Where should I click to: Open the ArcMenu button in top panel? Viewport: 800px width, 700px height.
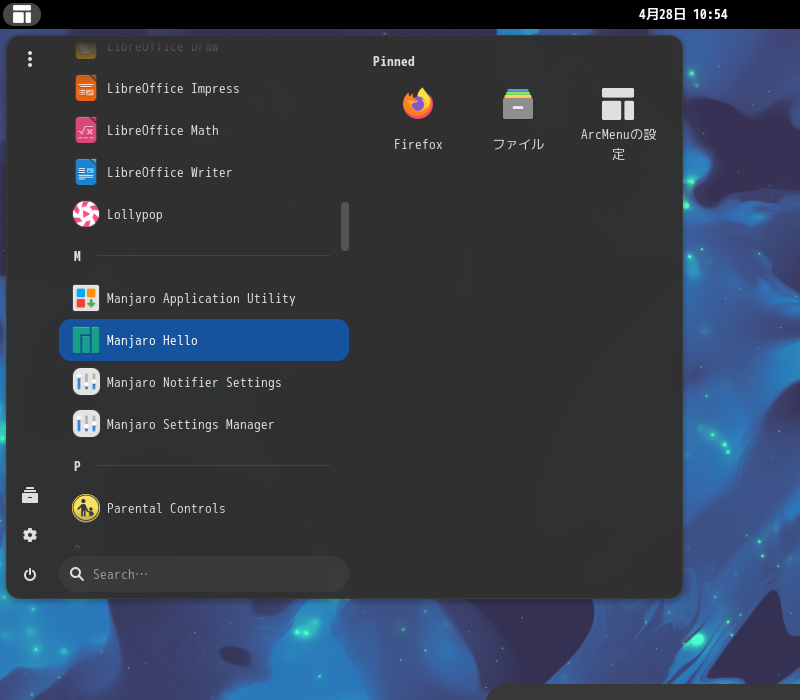tap(22, 14)
